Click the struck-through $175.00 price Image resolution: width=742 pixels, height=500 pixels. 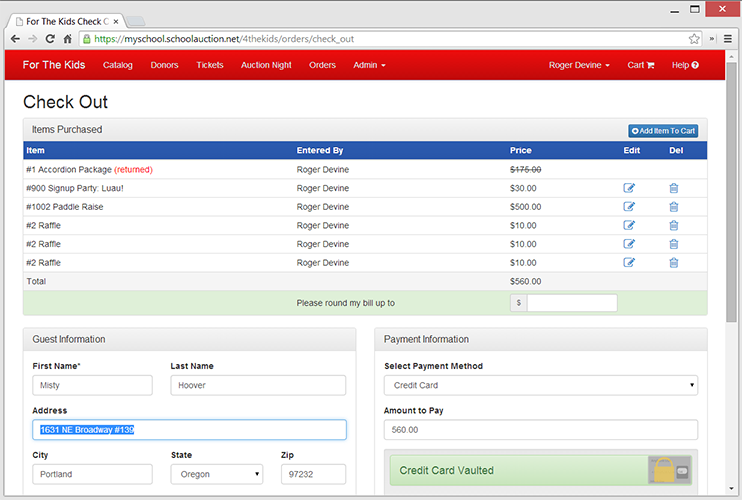coord(525,169)
